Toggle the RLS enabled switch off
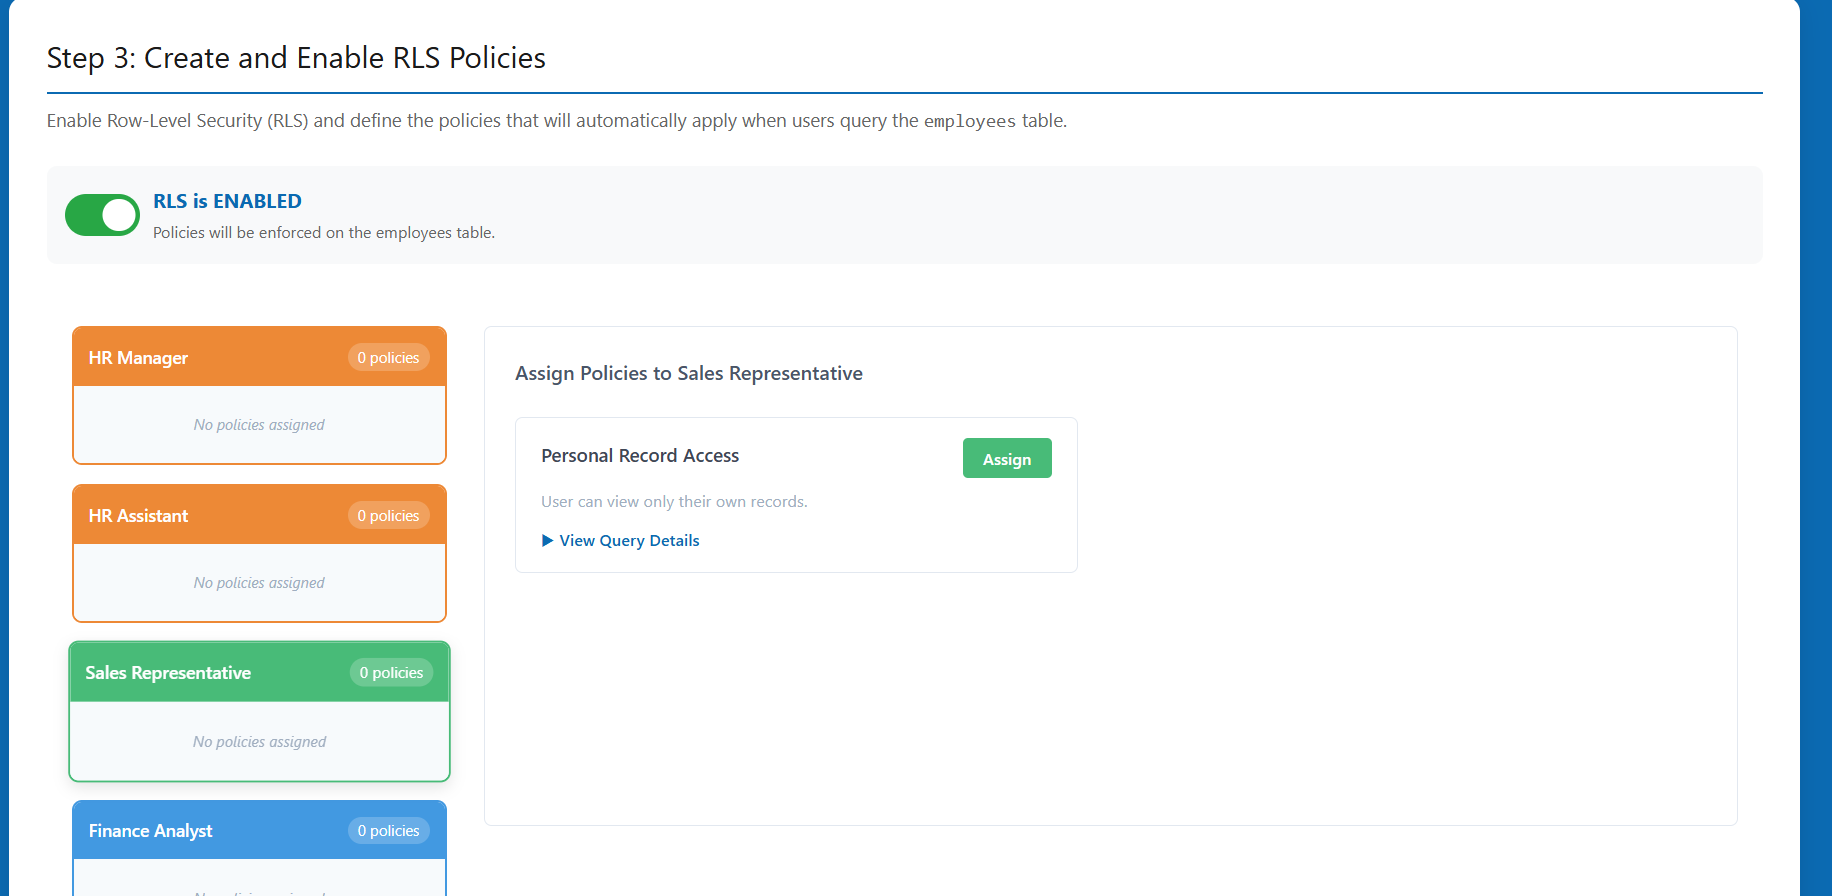1832x896 pixels. pyautogui.click(x=102, y=215)
